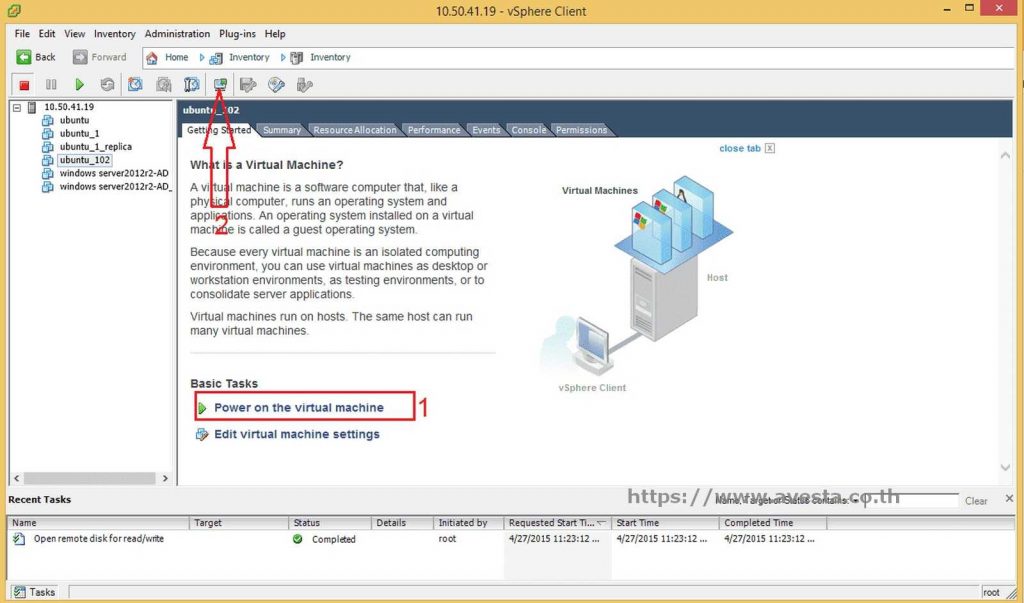Close the Recent Tasks panel
Viewport: 1024px width, 603px height.
(1009, 498)
